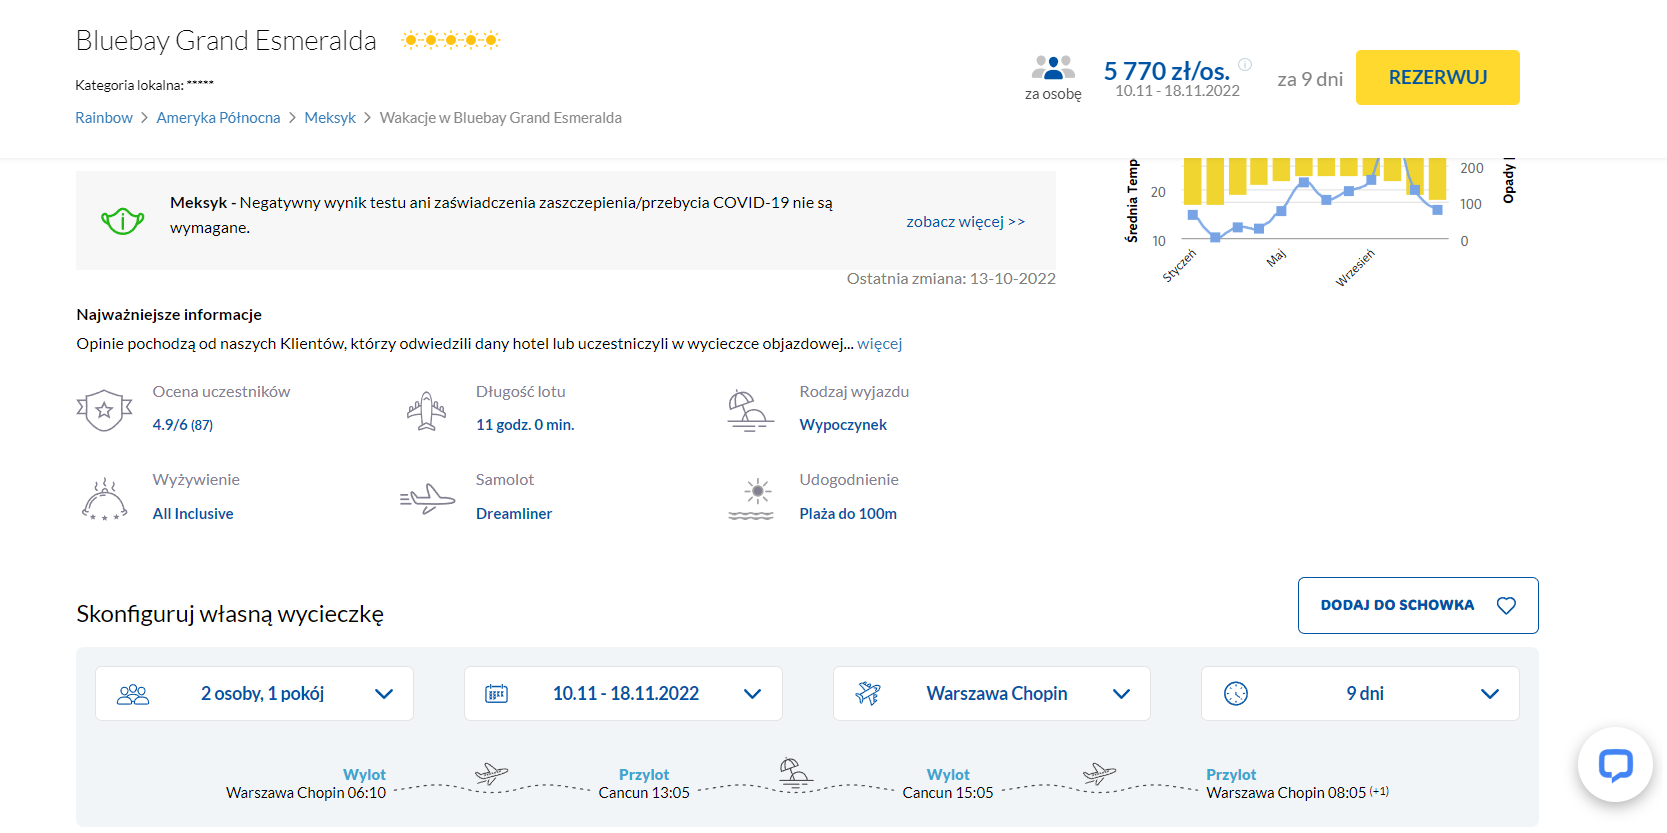This screenshot has width=1667, height=833.
Task: Open the '2 osoby, 1 pokój' dropdown
Action: [x=254, y=693]
